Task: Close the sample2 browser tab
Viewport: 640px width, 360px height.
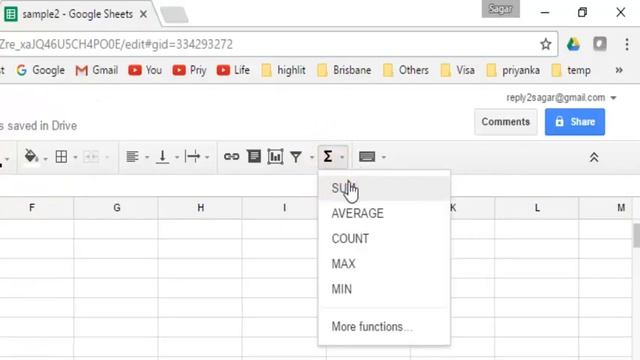Action: (x=143, y=14)
